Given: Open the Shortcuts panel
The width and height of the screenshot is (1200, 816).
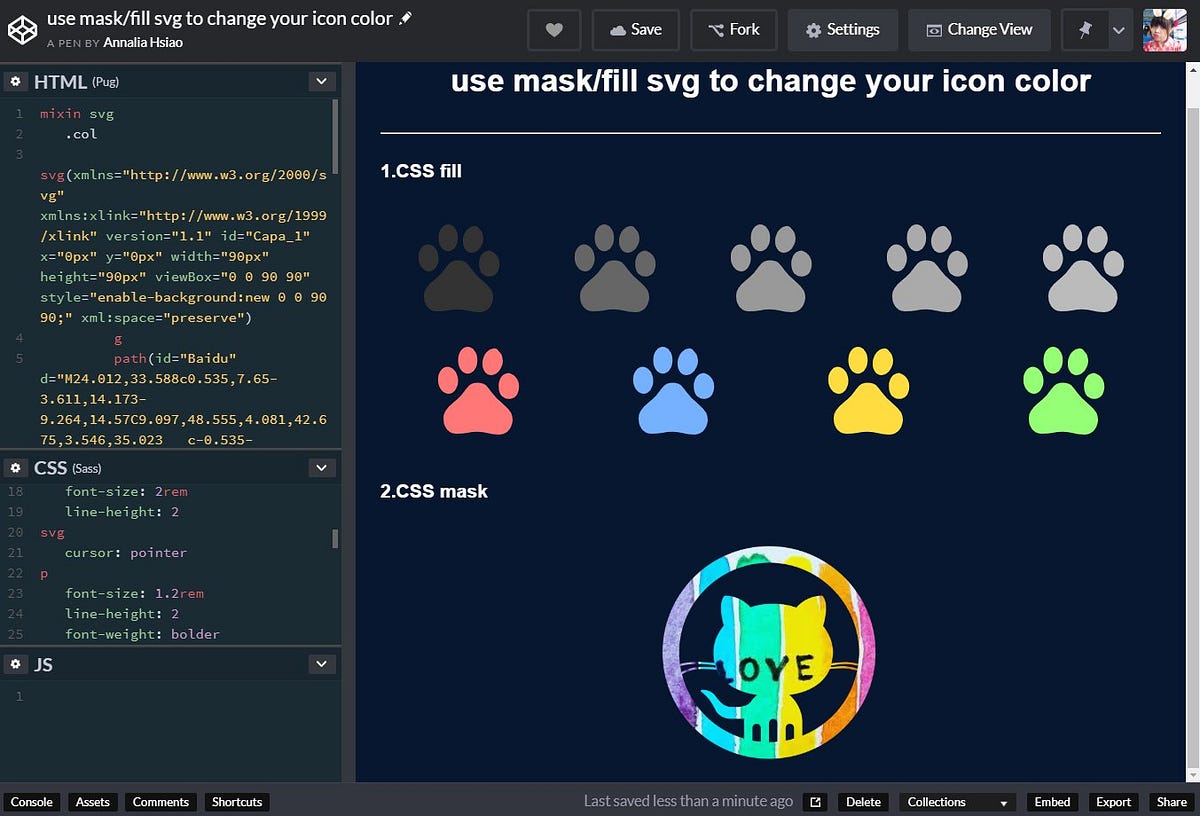Looking at the screenshot, I should pos(236,801).
